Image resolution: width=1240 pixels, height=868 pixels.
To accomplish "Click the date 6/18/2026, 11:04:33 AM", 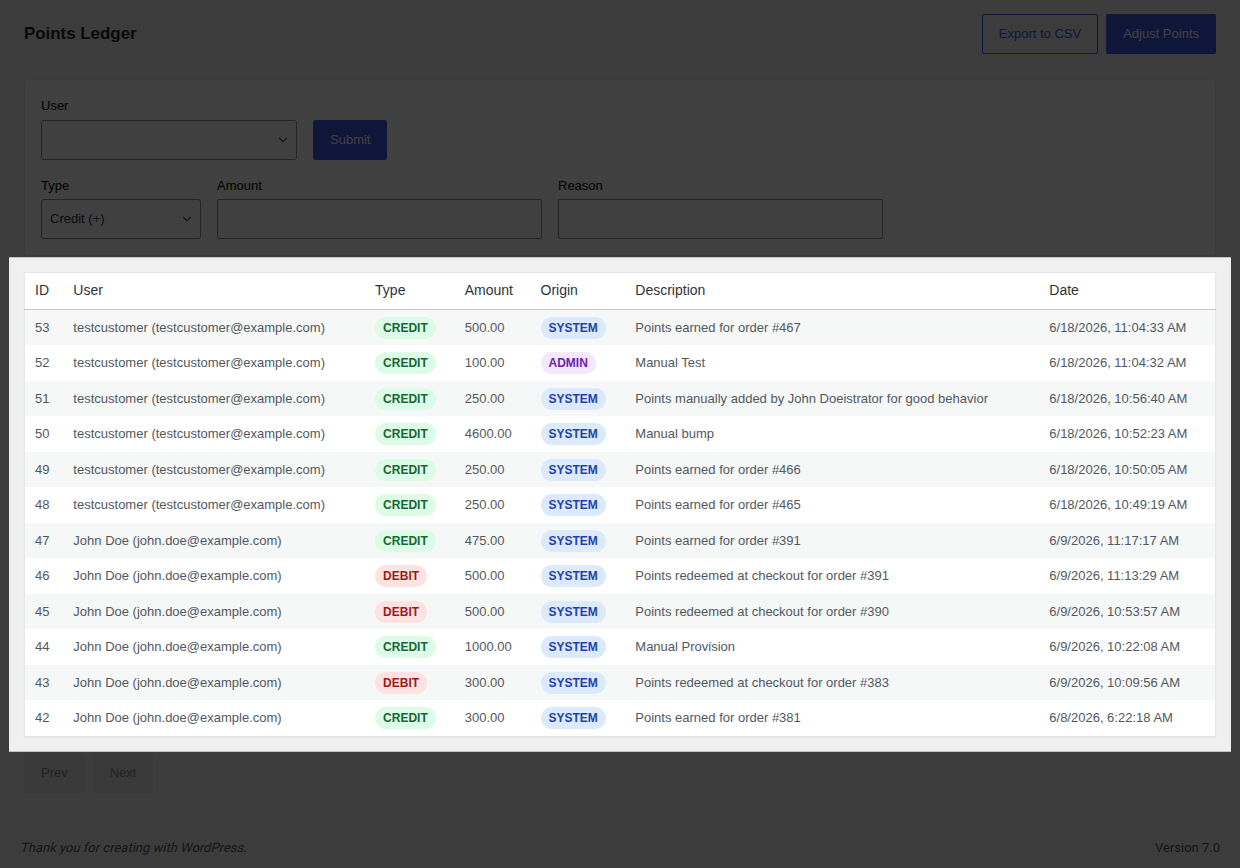I will [1118, 328].
